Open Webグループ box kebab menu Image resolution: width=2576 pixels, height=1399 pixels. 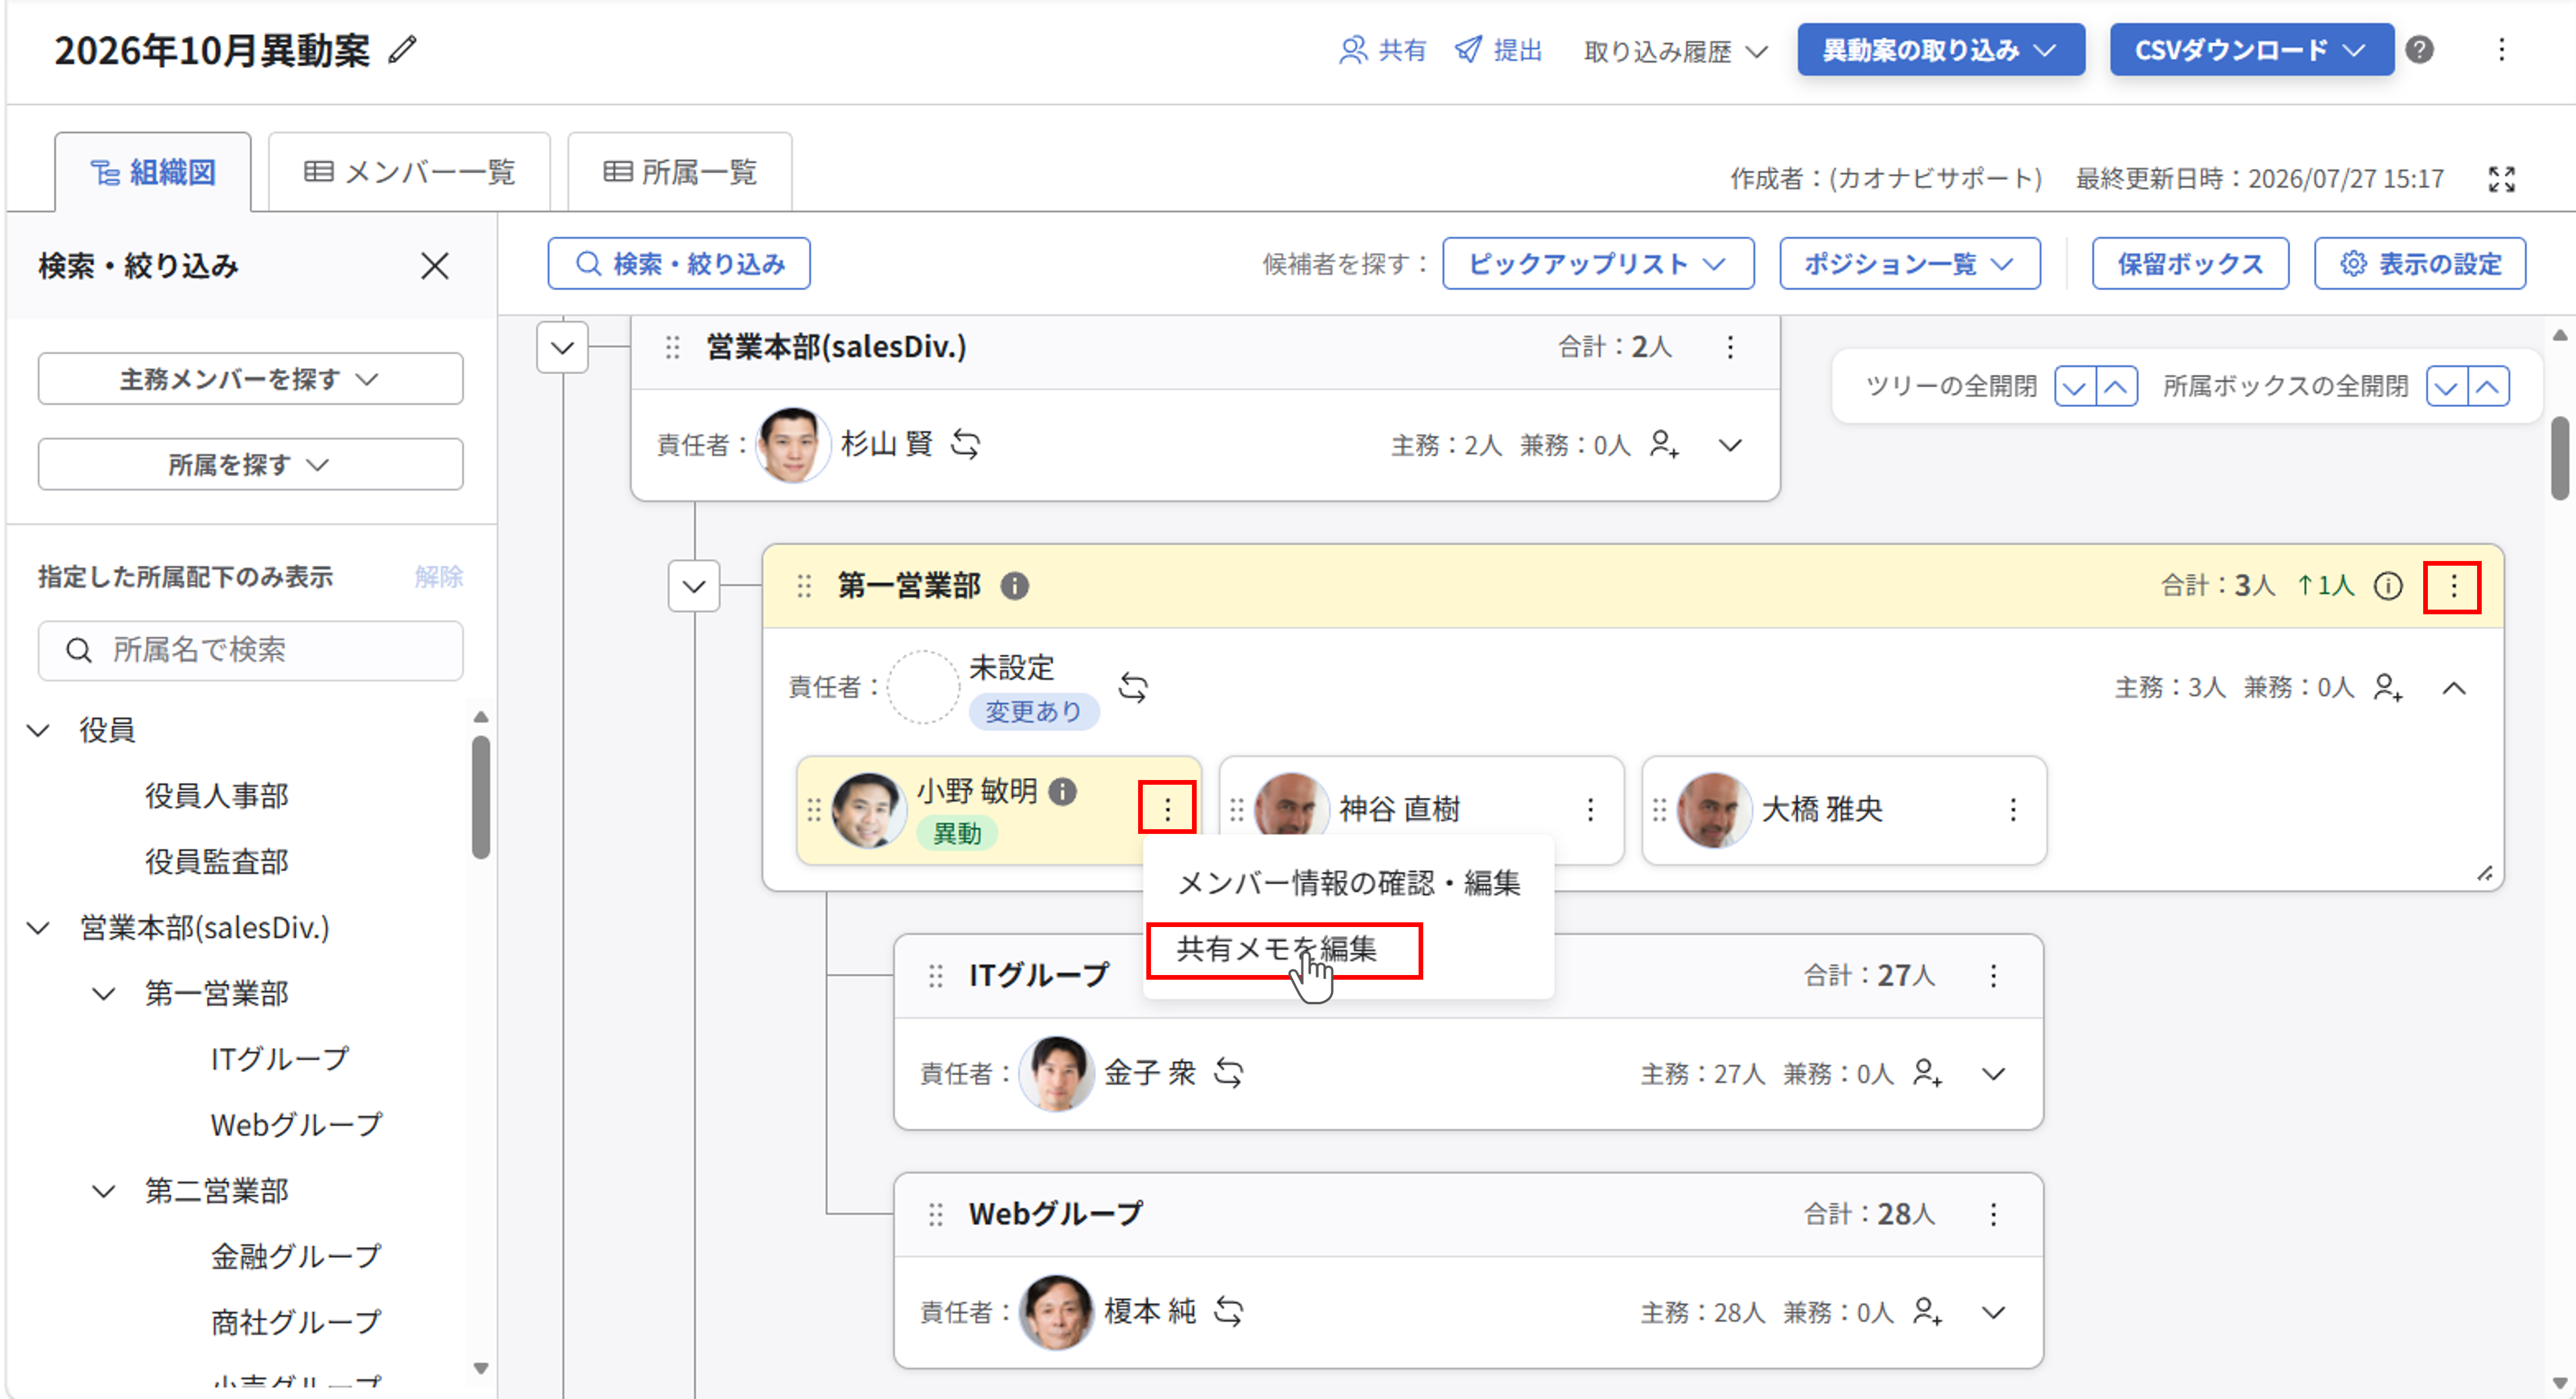click(x=1993, y=1214)
